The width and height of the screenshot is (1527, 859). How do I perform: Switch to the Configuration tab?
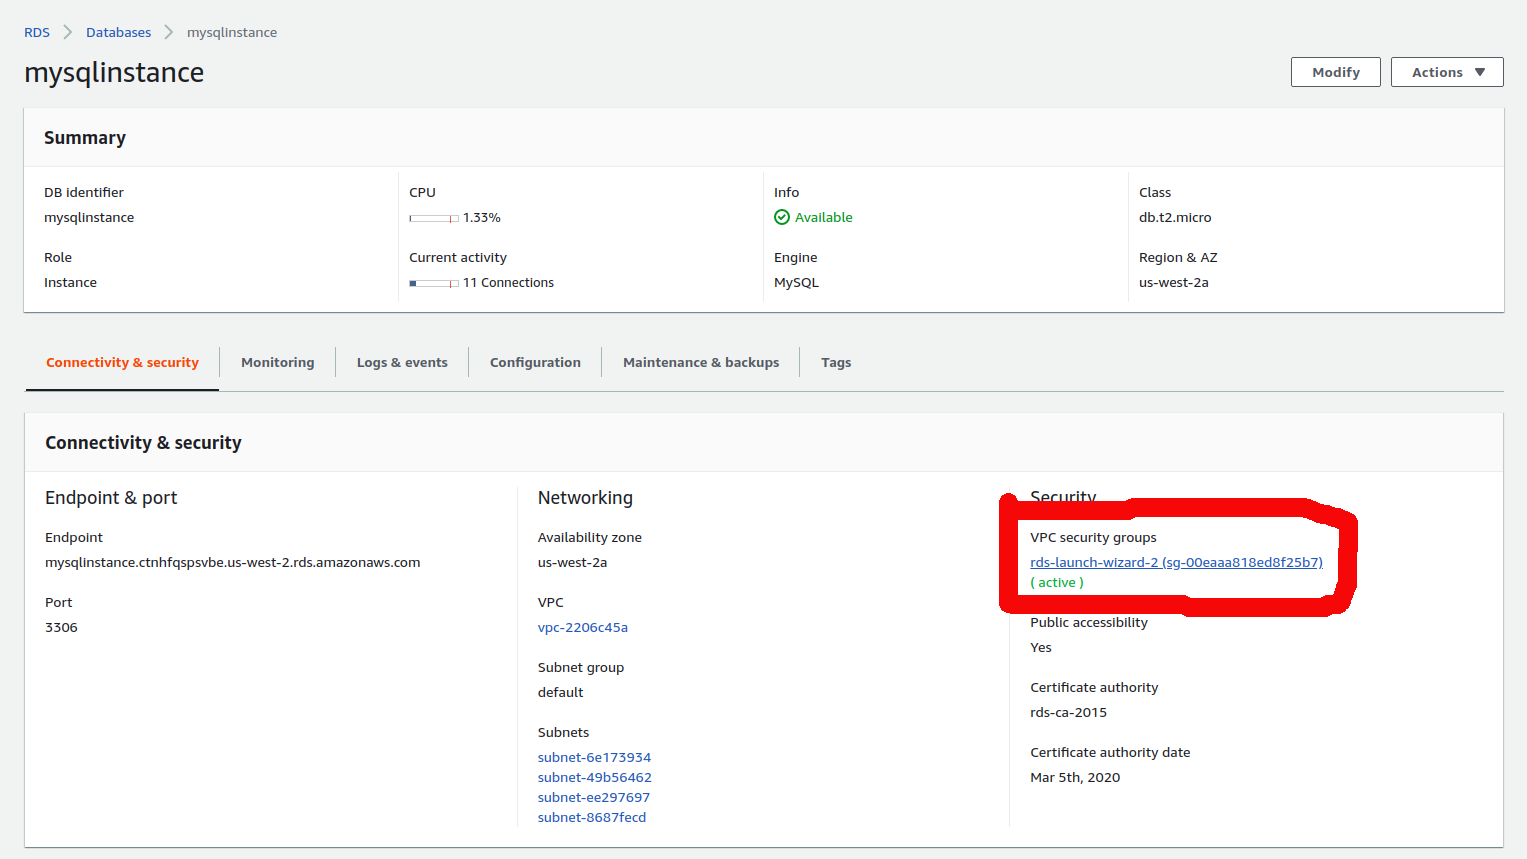(x=535, y=362)
